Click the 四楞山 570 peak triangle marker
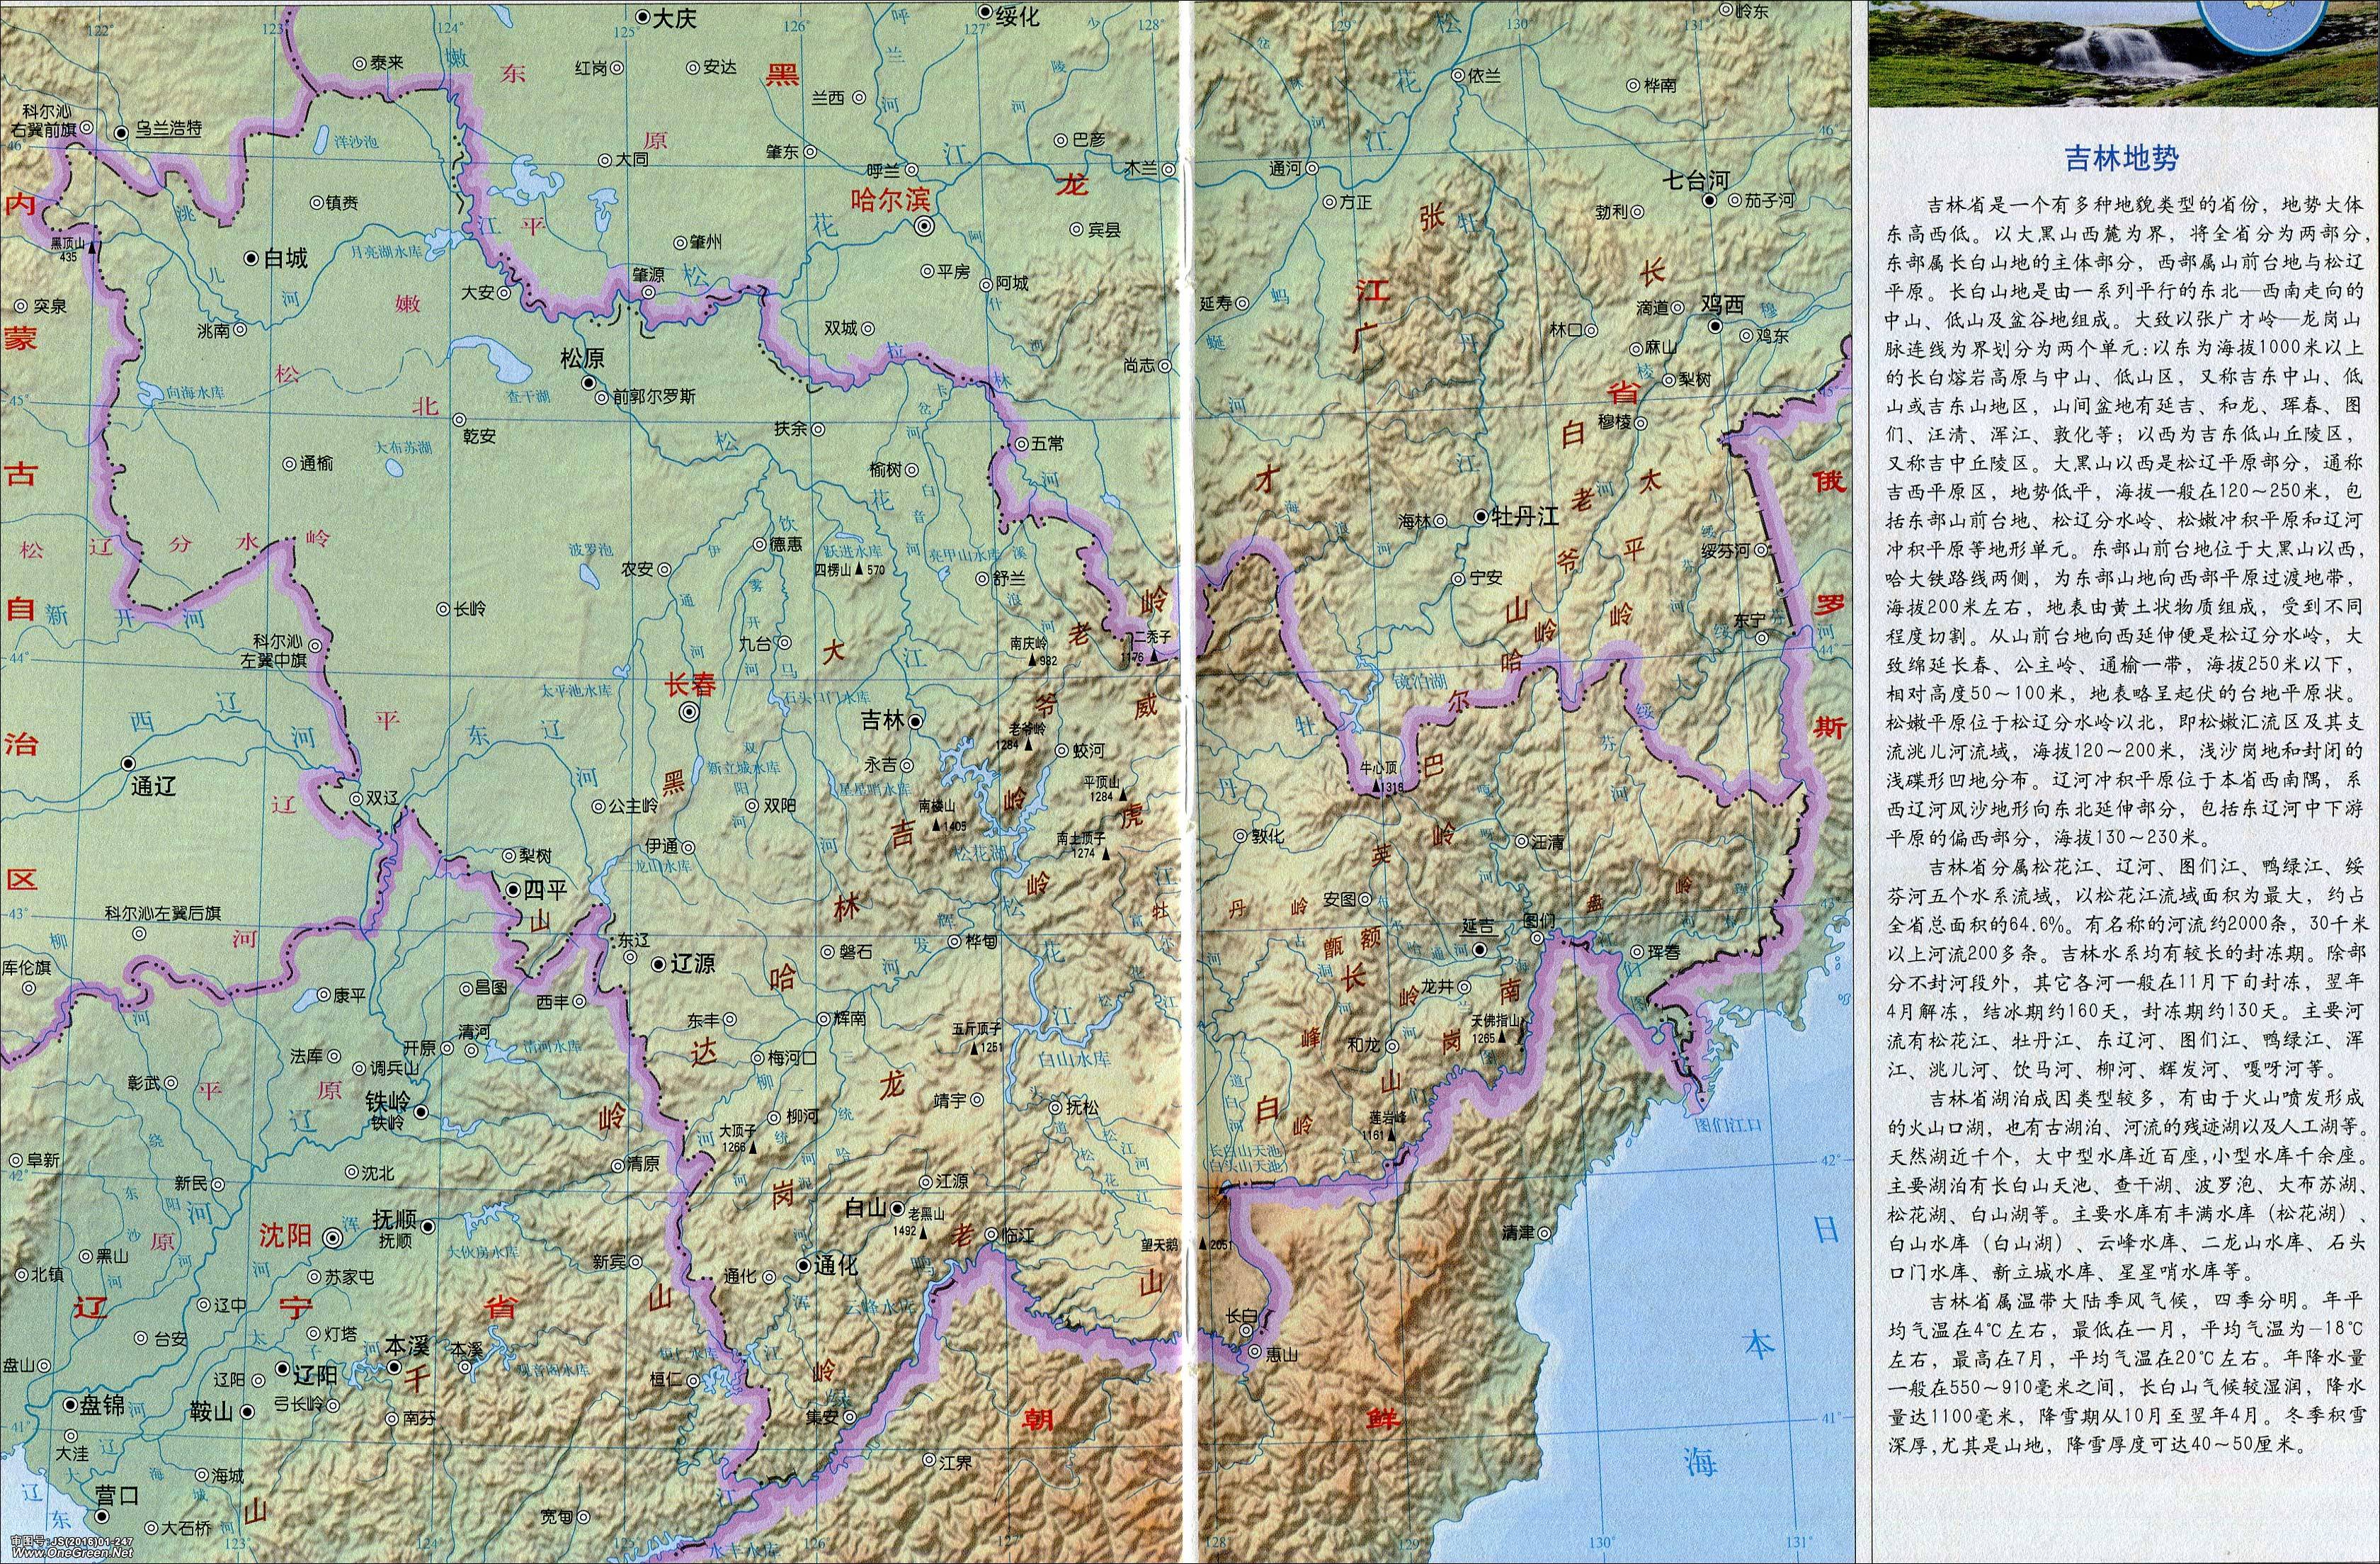Viewport: 2380px width, 1564px height. (x=860, y=571)
